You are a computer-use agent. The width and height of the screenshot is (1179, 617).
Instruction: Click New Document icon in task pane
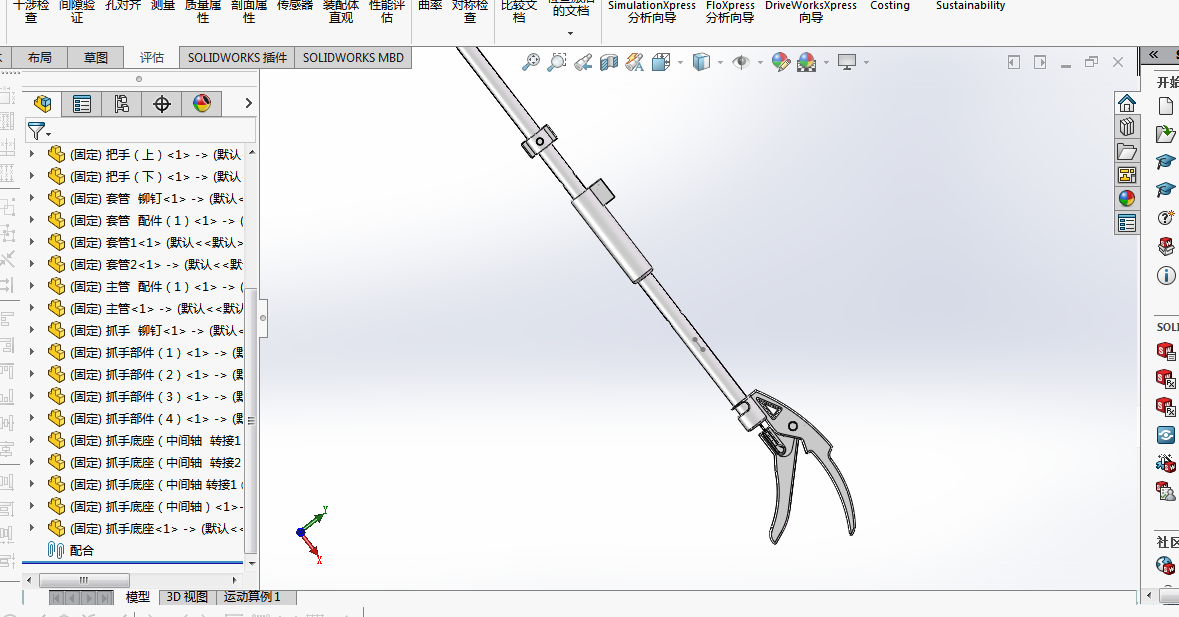1165,106
